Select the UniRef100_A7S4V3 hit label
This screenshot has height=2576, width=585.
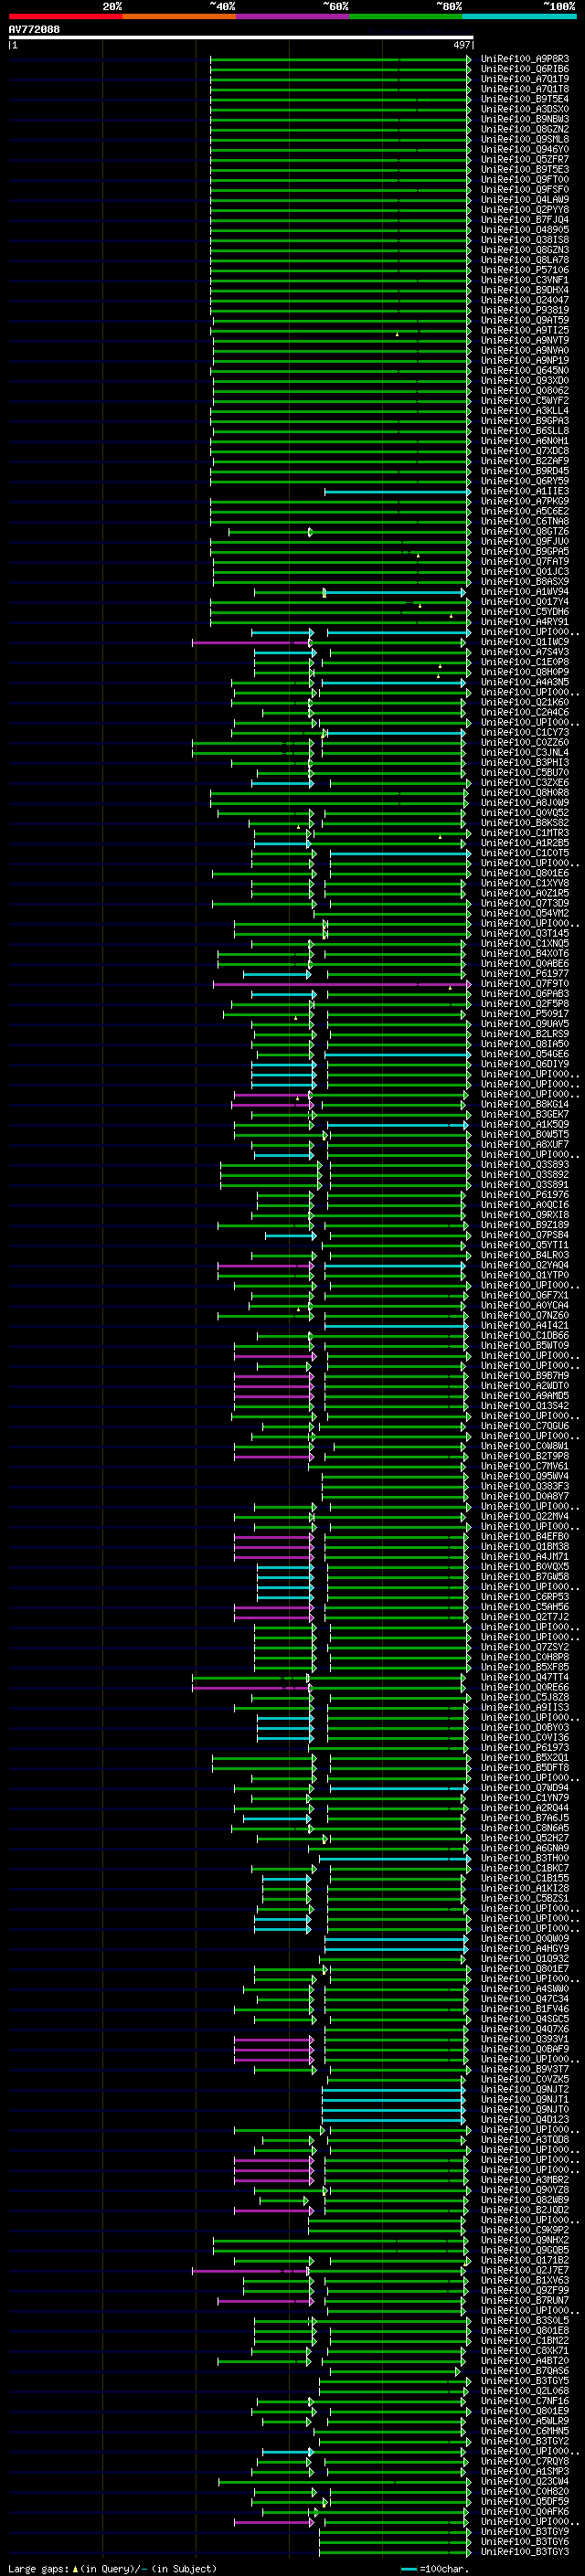(x=525, y=652)
